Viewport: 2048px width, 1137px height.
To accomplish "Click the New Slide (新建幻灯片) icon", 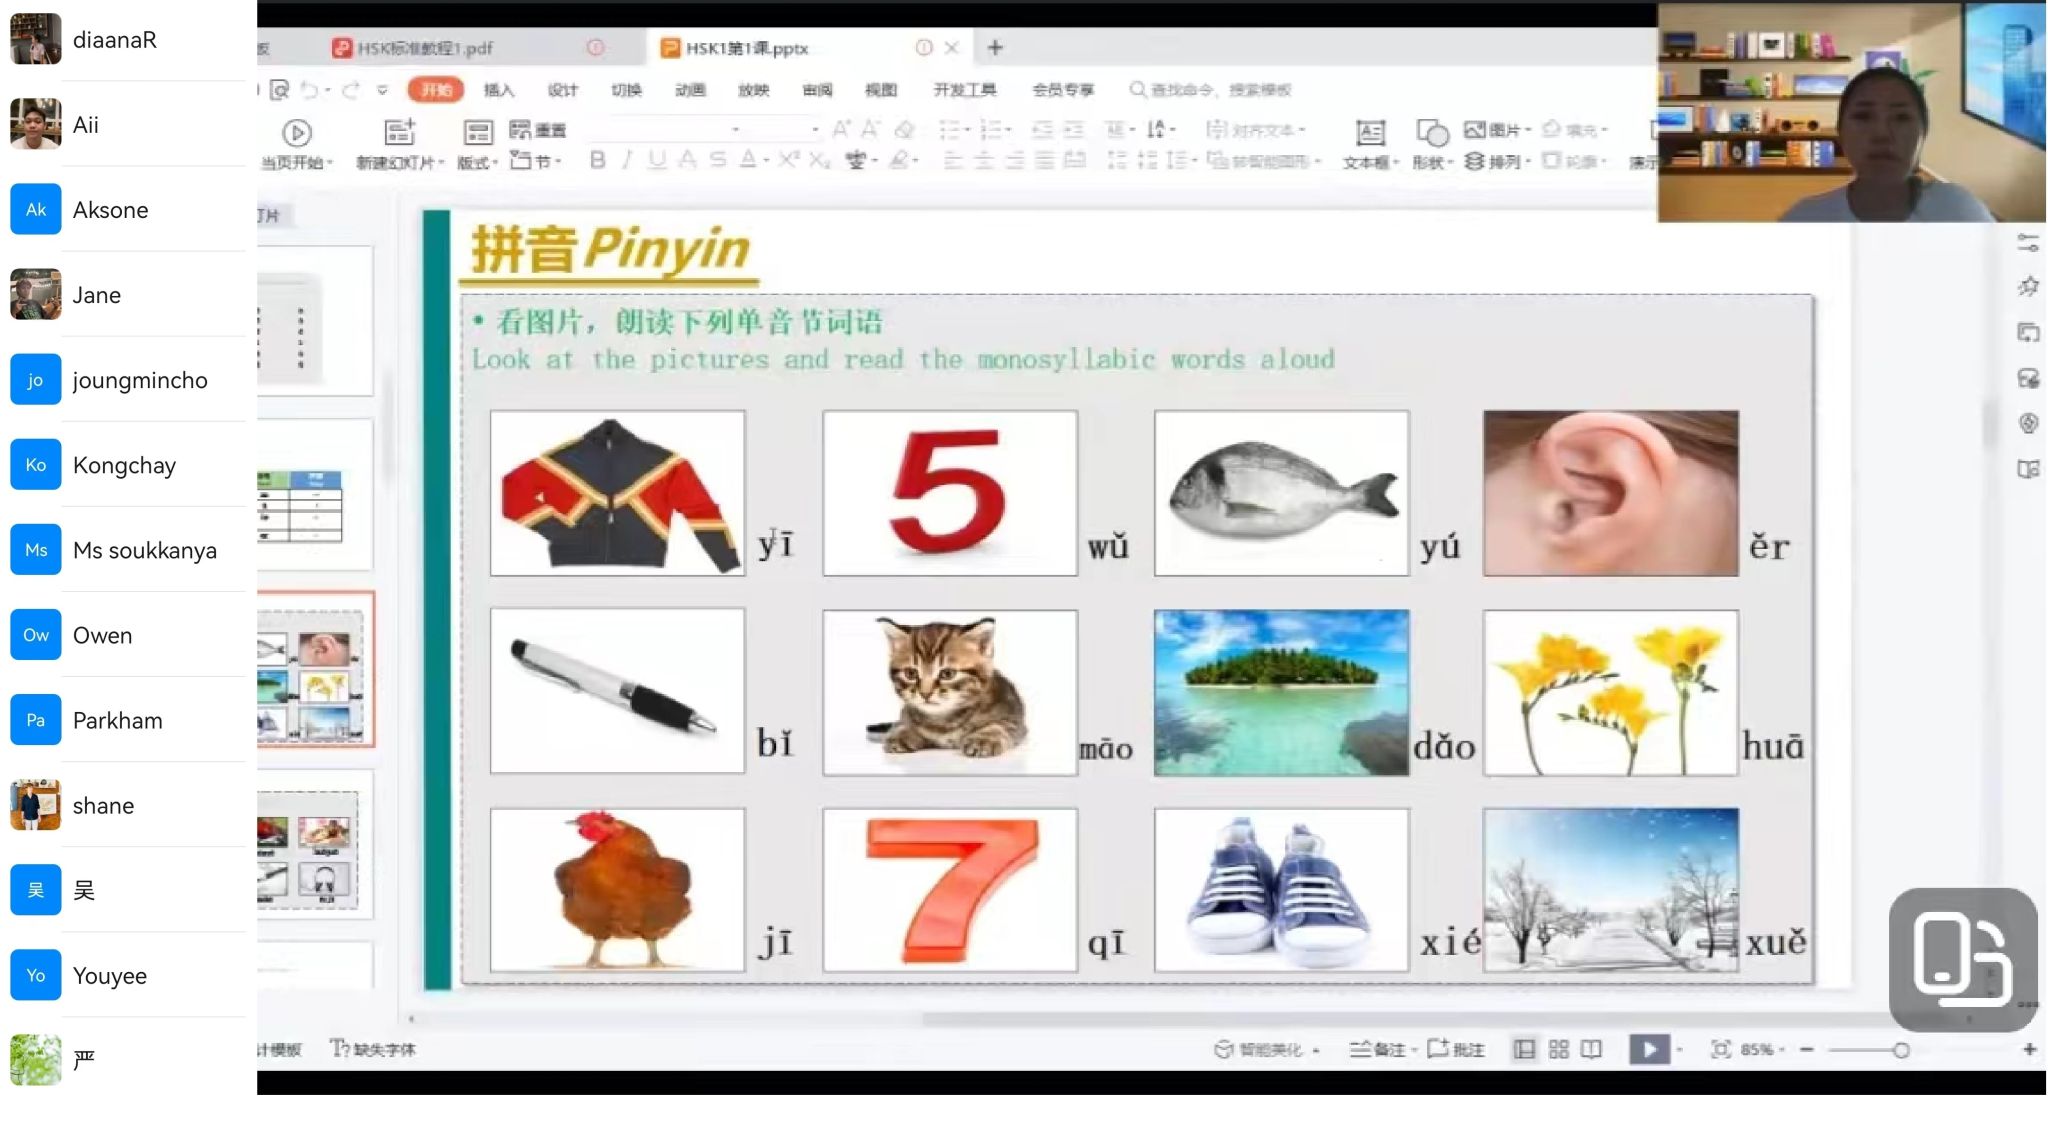I will point(399,132).
